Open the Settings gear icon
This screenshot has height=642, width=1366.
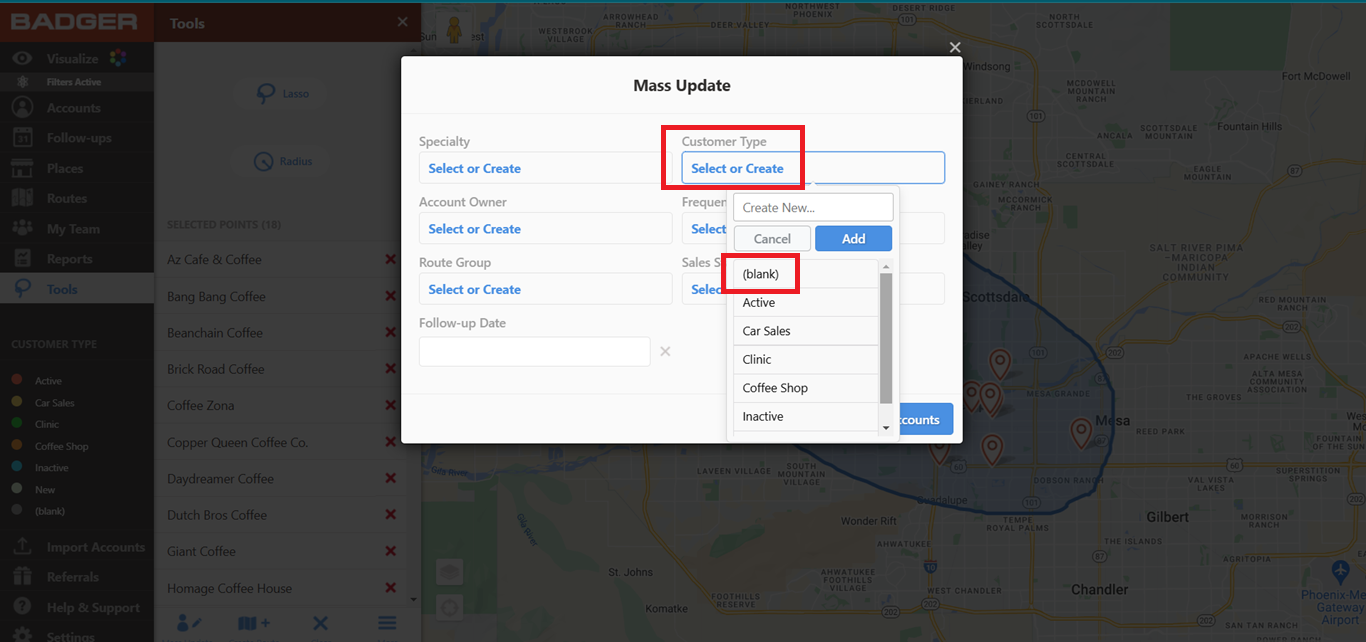pyautogui.click(x=22, y=635)
